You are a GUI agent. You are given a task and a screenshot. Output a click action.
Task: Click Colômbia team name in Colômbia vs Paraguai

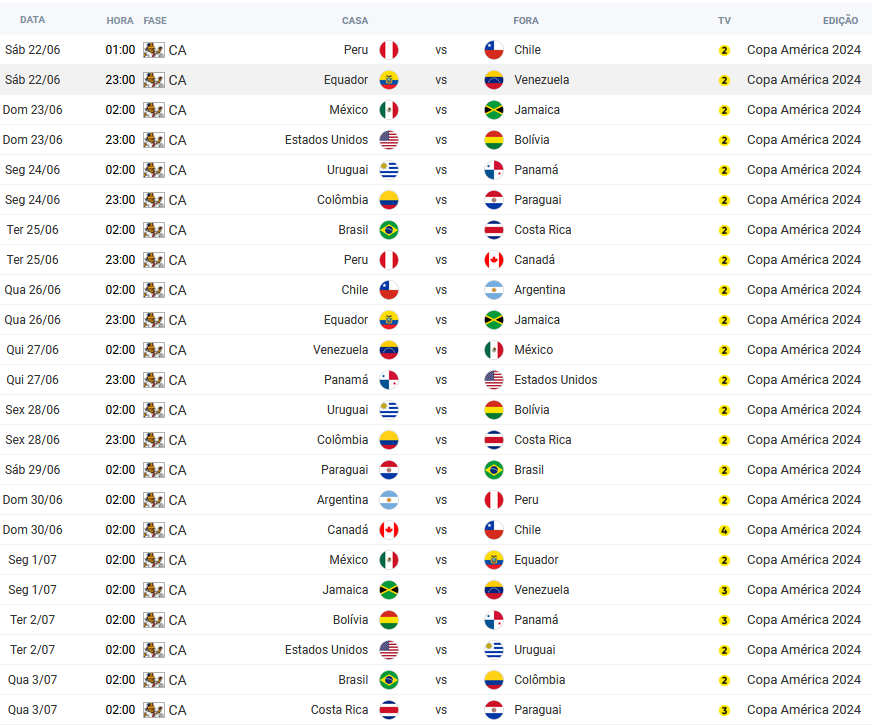click(x=343, y=200)
